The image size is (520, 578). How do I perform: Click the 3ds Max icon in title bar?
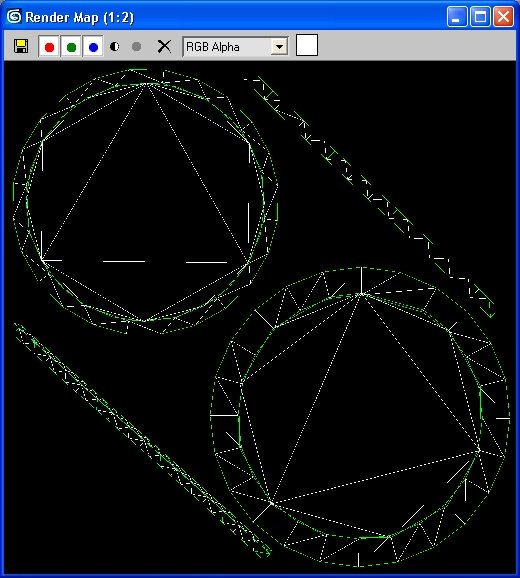point(14,17)
